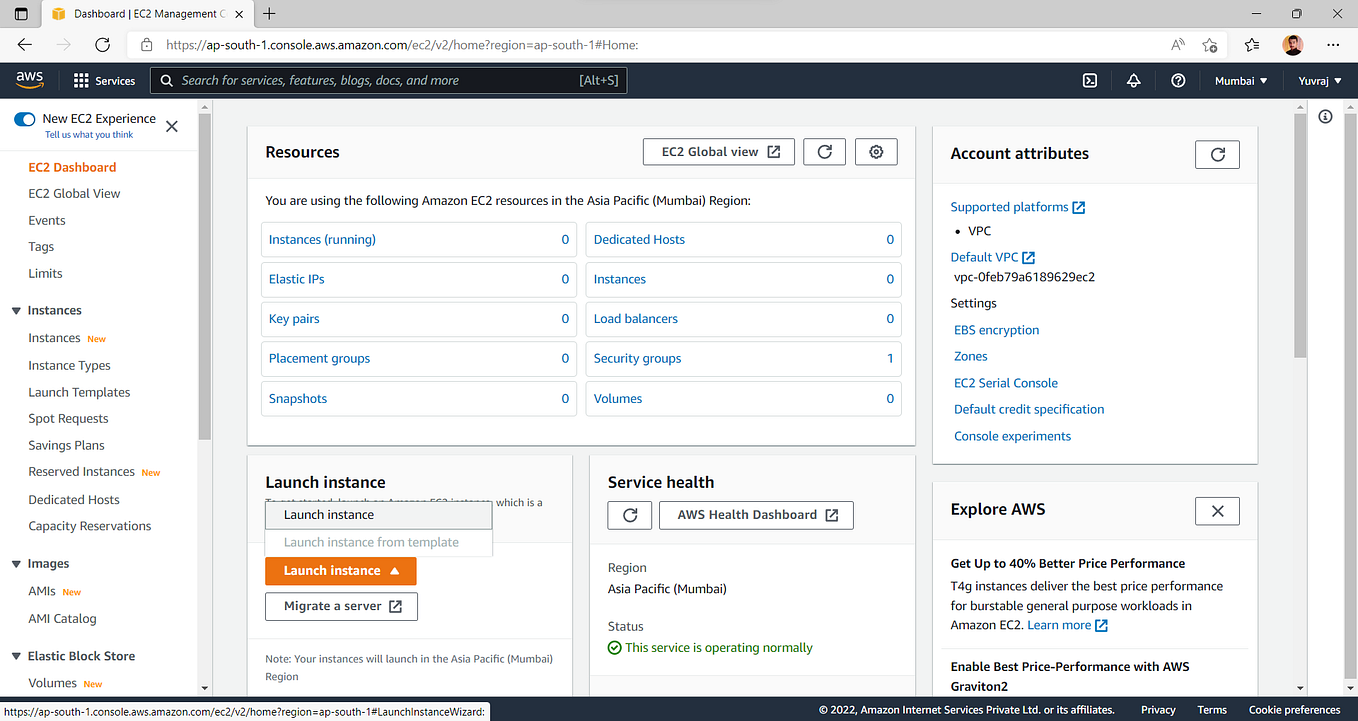
Task: Collapse the Images section in sidebar
Action: (x=15, y=563)
